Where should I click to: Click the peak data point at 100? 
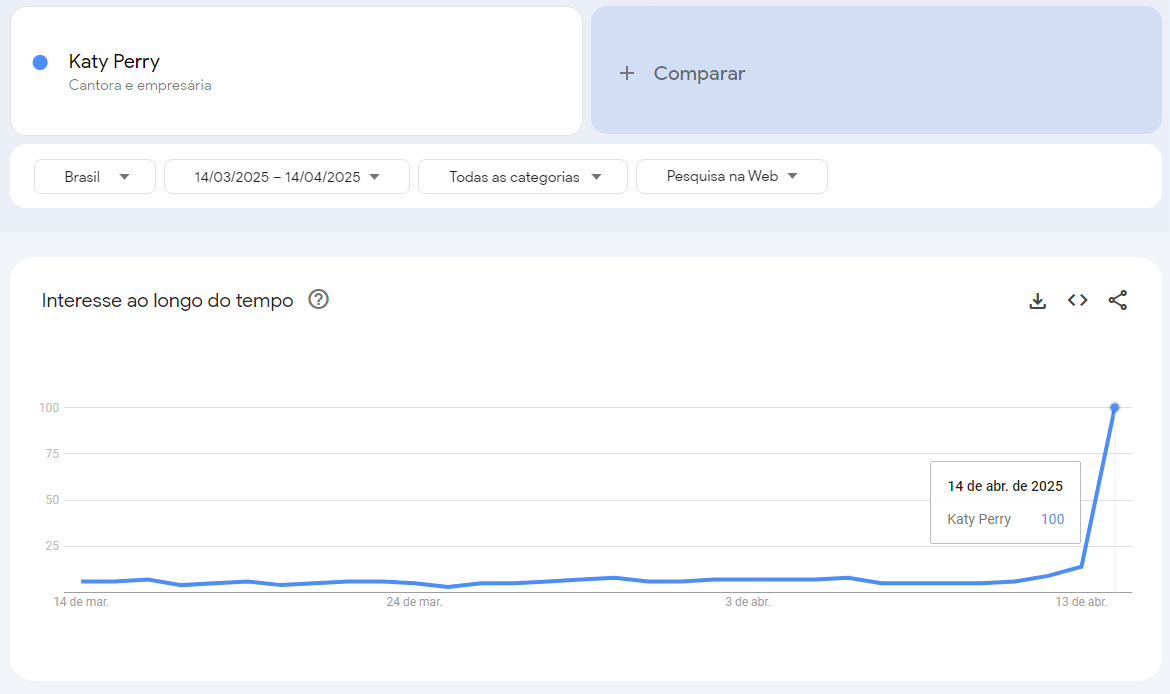1115,407
